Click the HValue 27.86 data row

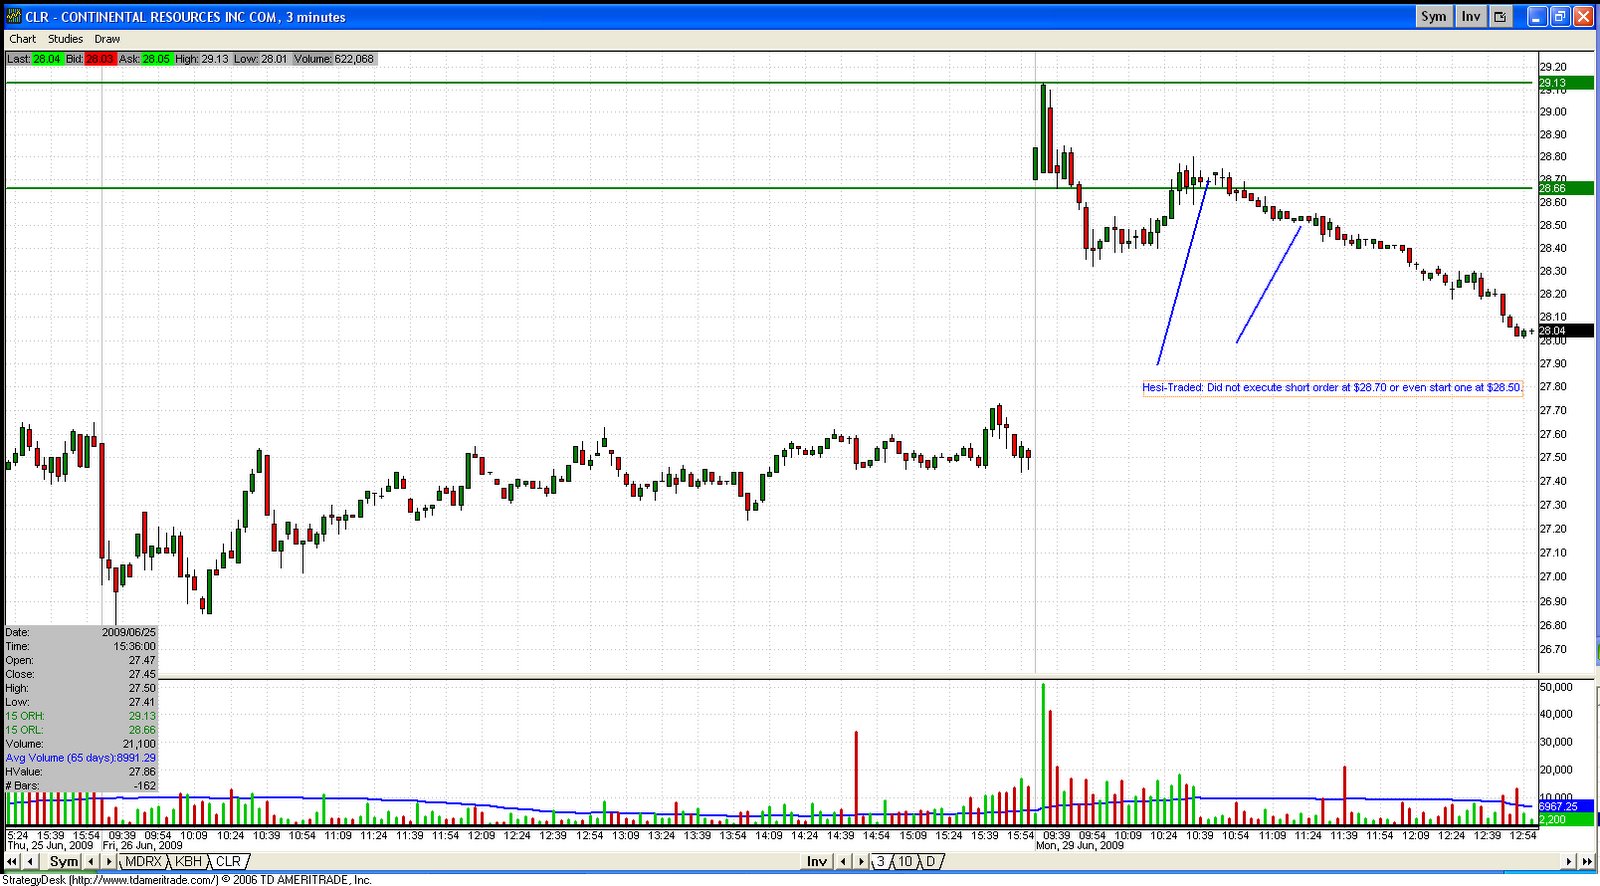[80, 772]
